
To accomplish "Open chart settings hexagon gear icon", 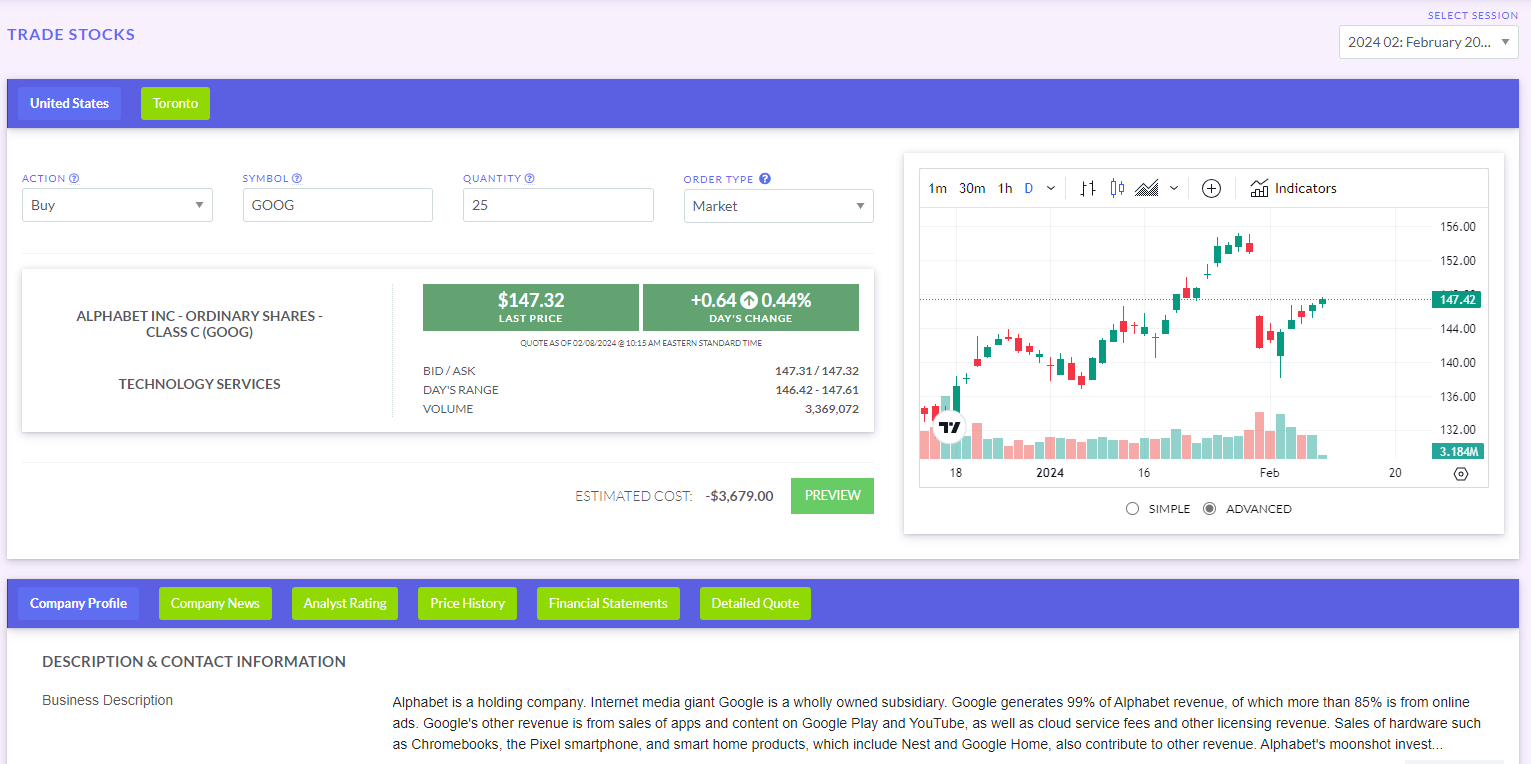I will pos(1461,474).
